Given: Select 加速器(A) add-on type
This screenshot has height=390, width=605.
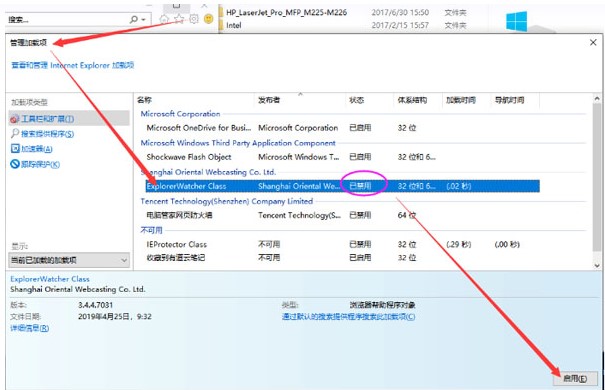Looking at the screenshot, I should coord(37,149).
